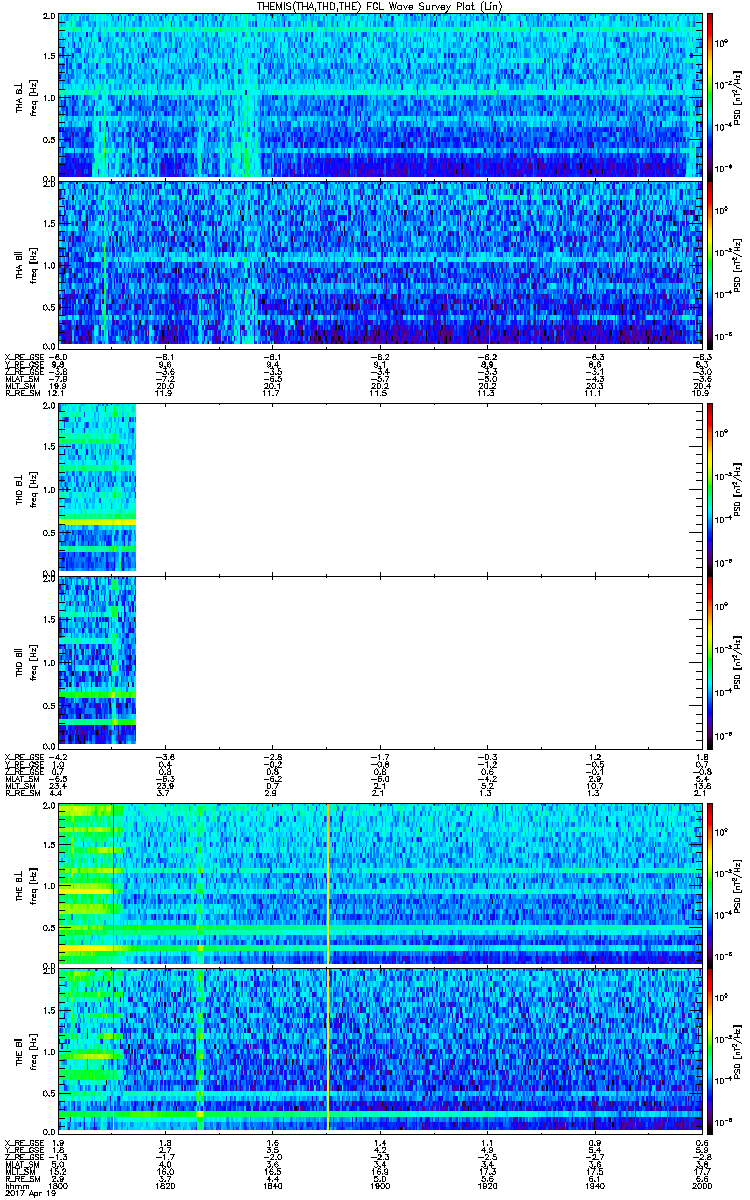
Task: Click the 1940 time tick label
Action: coord(594,1186)
